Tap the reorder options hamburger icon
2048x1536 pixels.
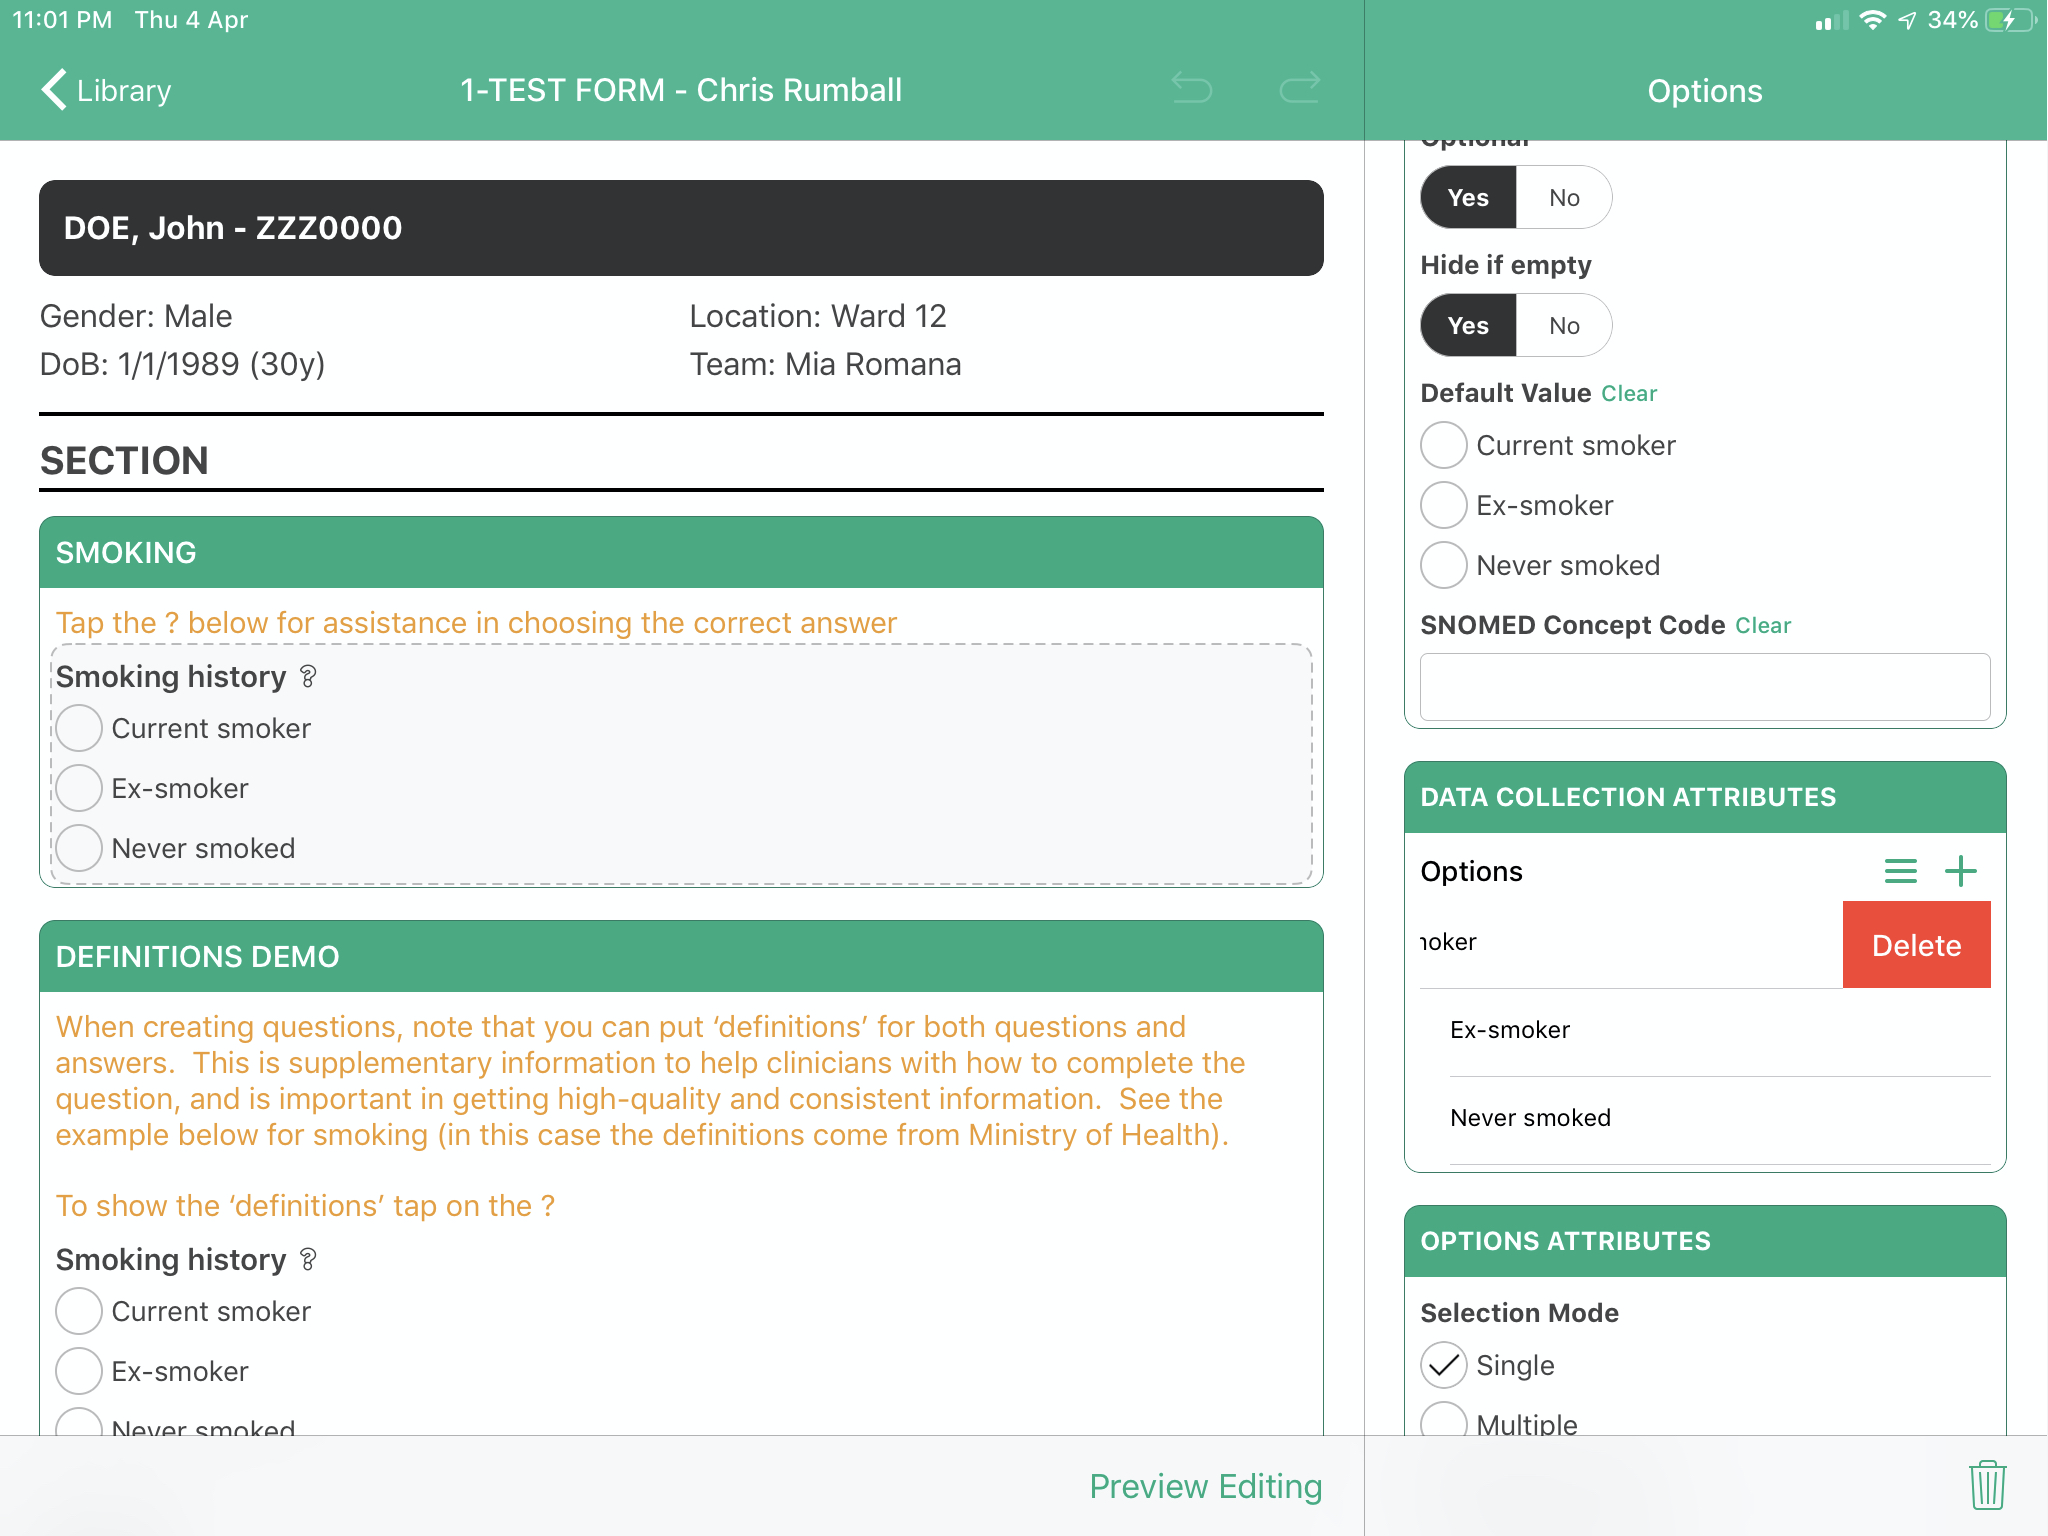[1900, 871]
